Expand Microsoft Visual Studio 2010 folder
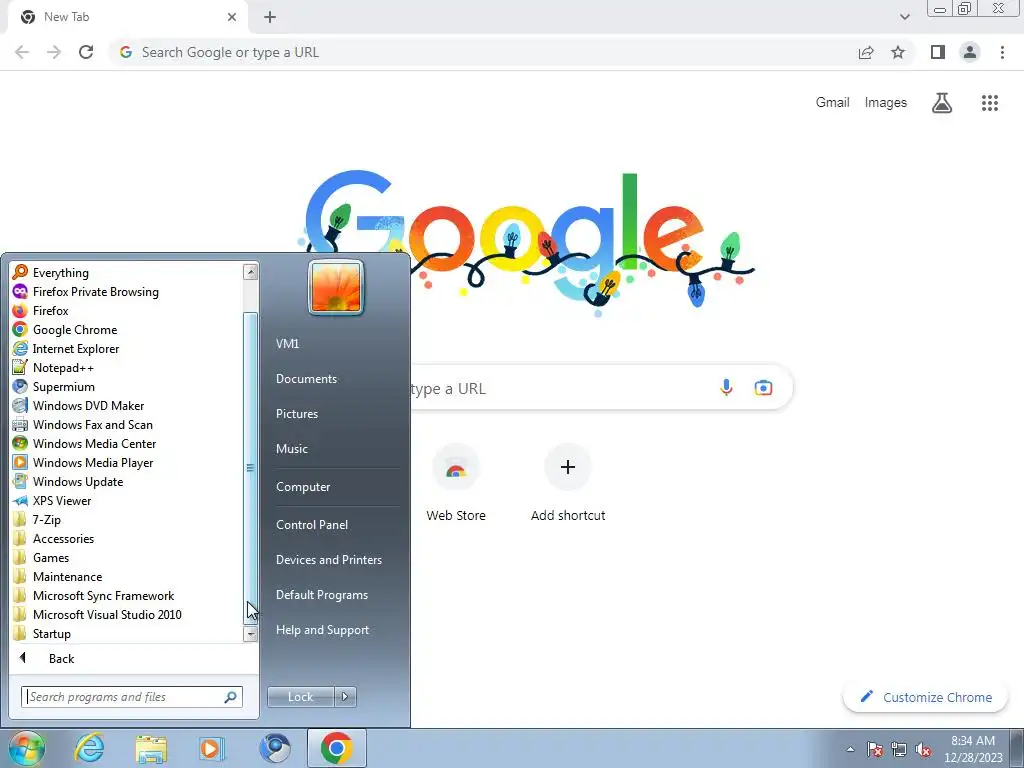 coord(97,614)
